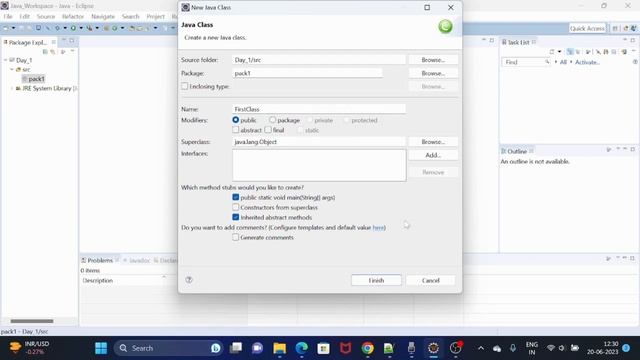
Task: Select the package modifier radio button
Action: pyautogui.click(x=272, y=120)
